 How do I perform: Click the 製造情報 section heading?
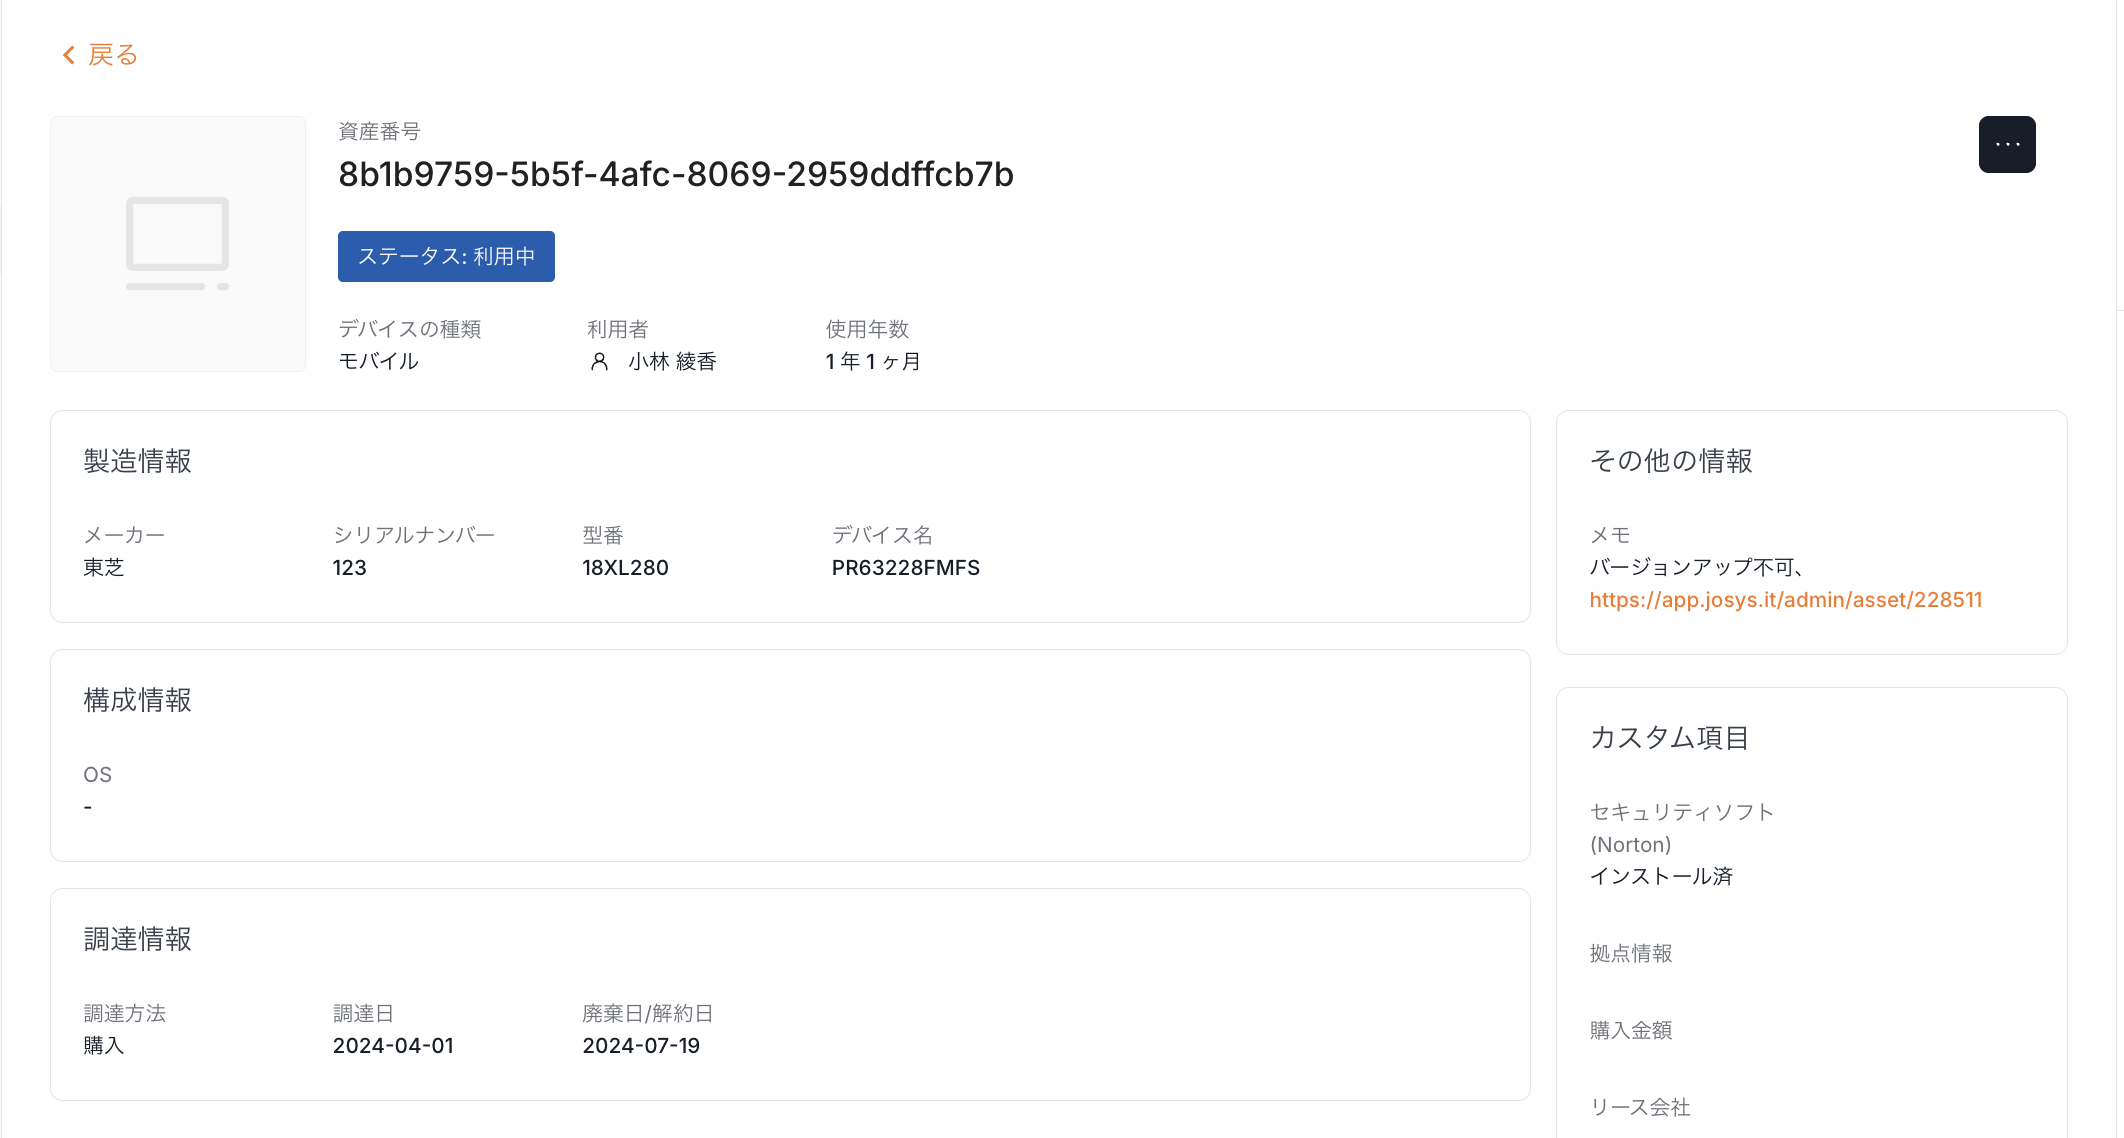[138, 461]
